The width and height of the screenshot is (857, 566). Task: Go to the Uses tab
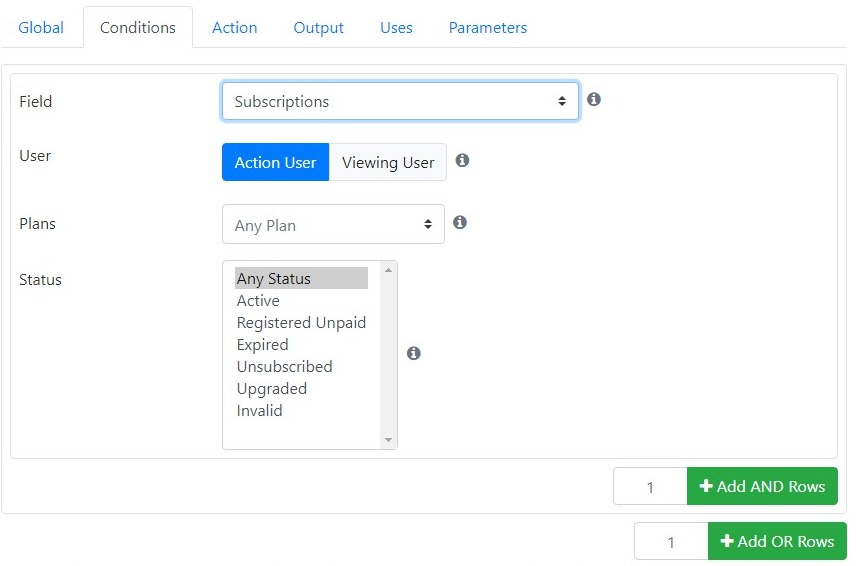(396, 27)
